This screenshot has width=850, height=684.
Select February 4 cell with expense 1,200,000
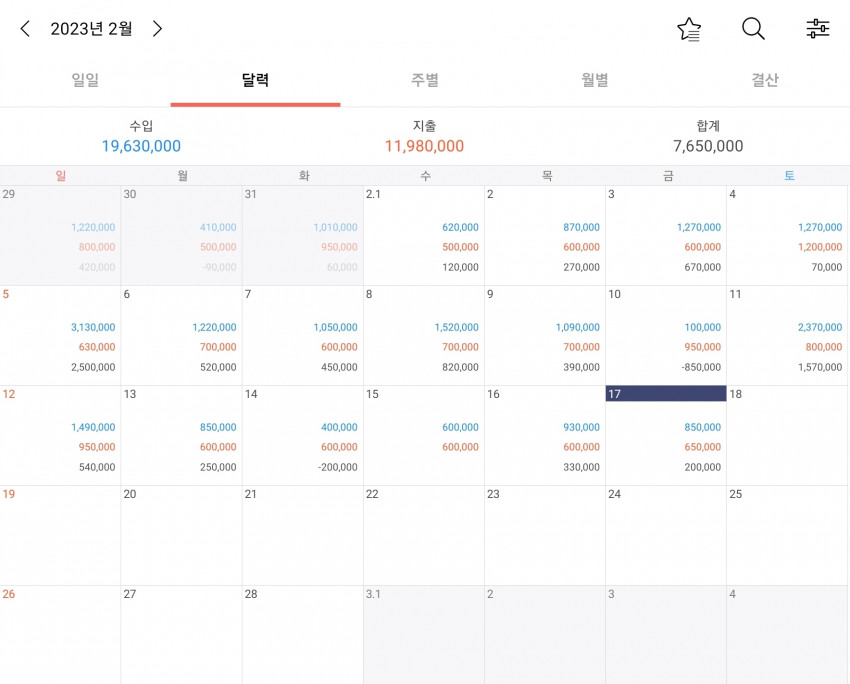click(787, 236)
